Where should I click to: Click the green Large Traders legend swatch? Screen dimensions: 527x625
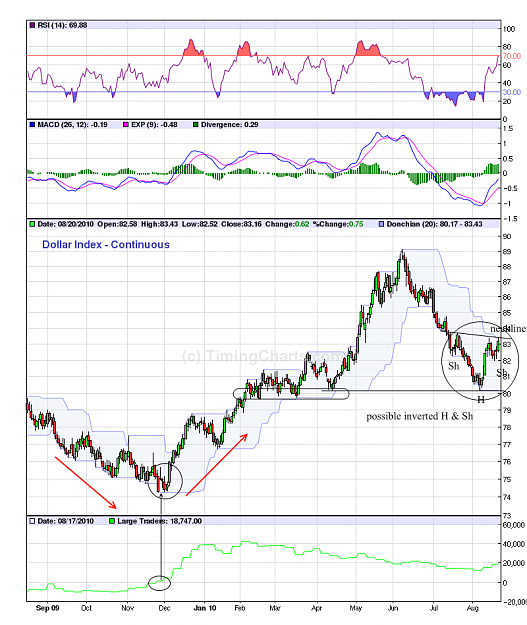pos(112,521)
